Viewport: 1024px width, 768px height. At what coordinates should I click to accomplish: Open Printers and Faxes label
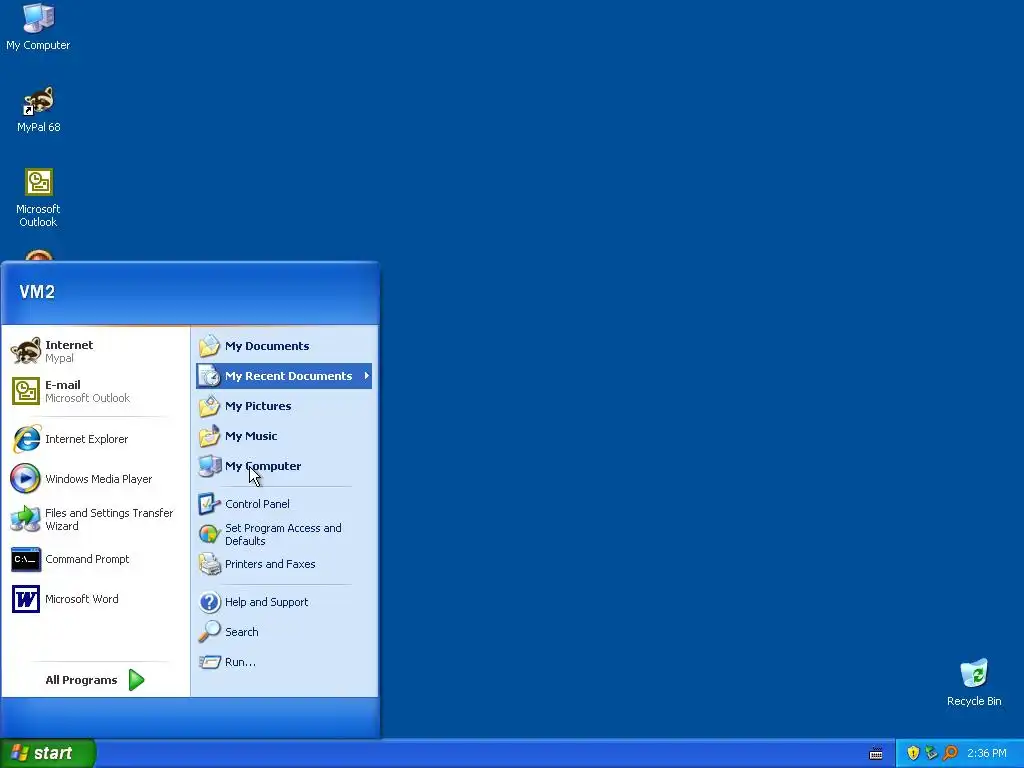(x=270, y=564)
